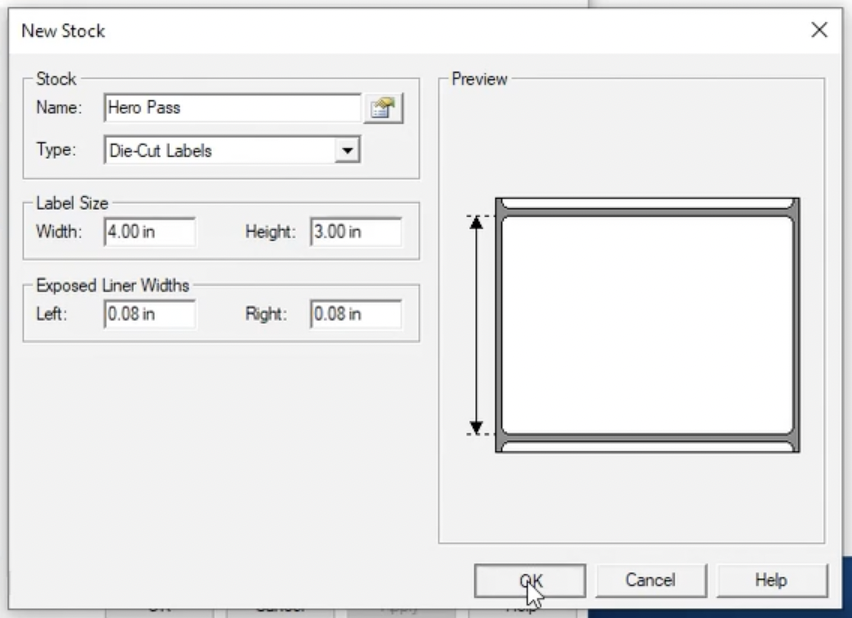Click the New Stock title bar
Screen dimensions: 852x618
tap(400, 30)
